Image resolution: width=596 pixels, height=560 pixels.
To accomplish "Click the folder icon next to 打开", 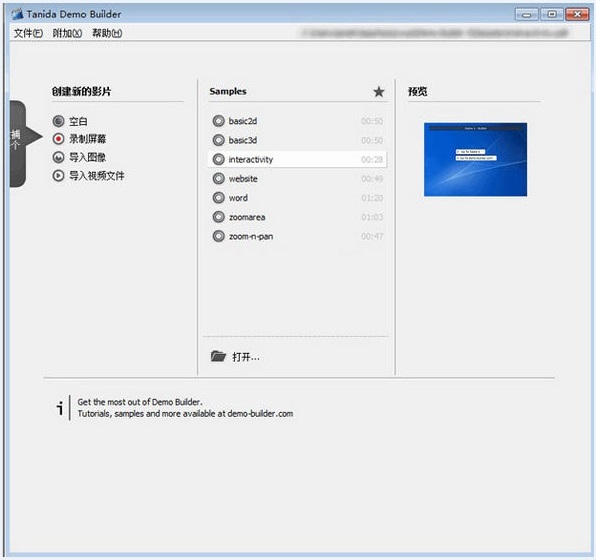I will point(218,356).
